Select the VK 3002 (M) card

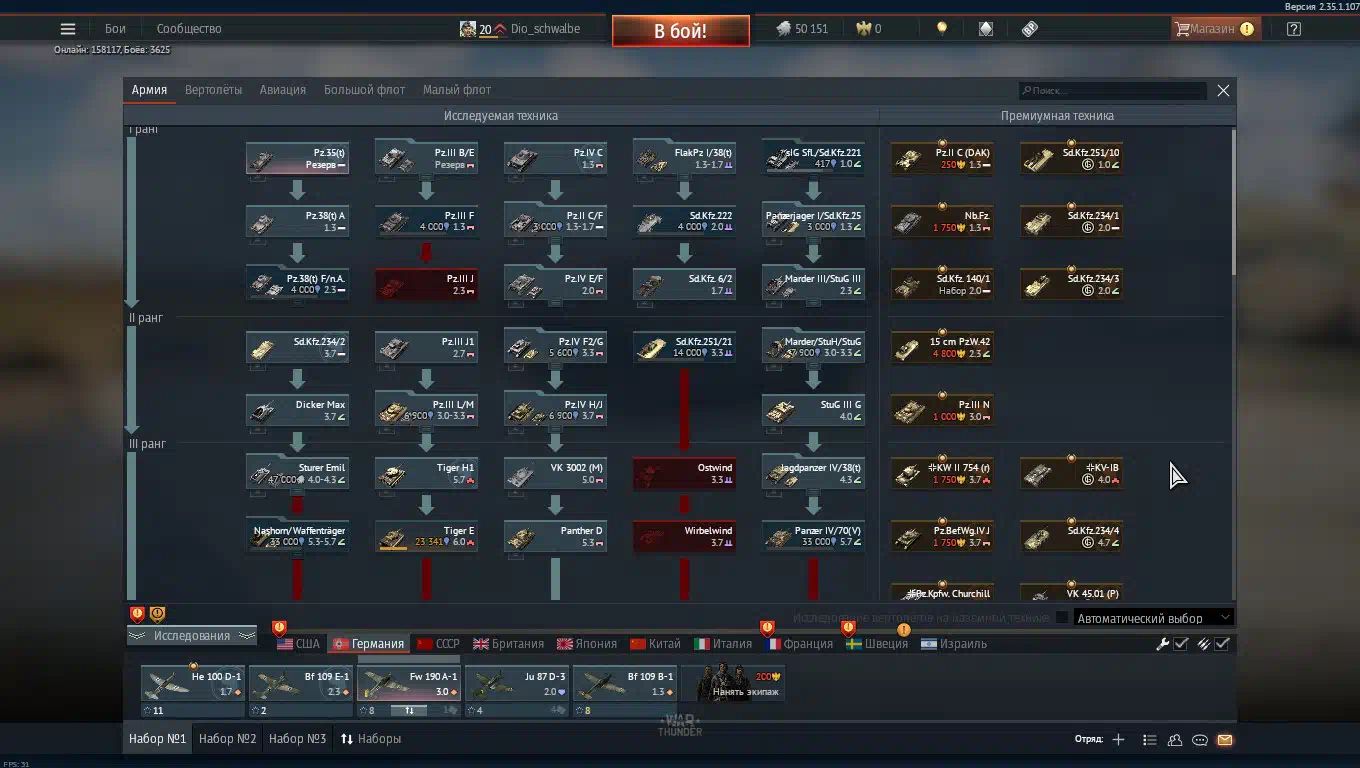point(555,473)
